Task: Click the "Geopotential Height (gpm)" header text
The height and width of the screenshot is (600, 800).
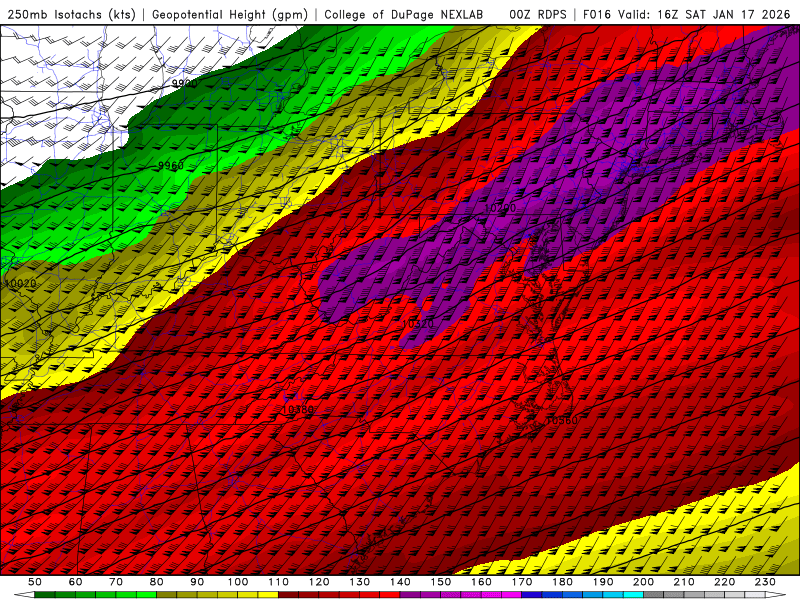Action: click(230, 15)
